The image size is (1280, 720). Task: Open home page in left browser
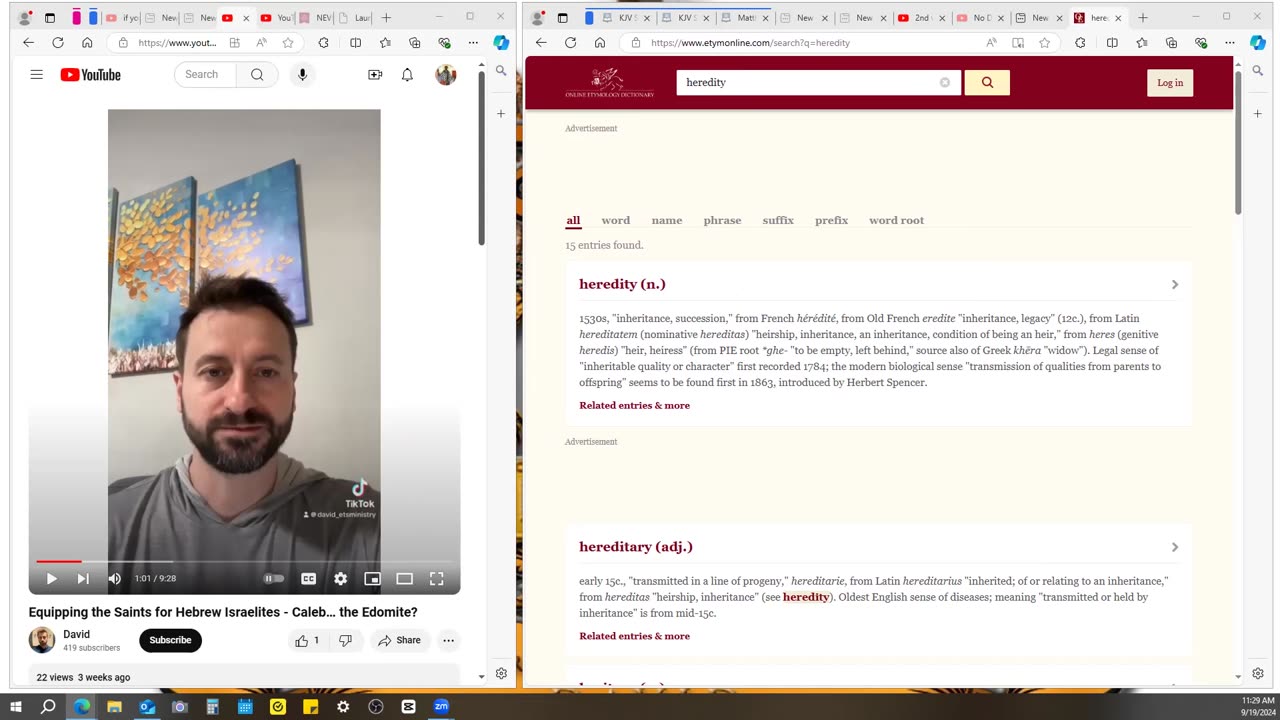(x=87, y=43)
